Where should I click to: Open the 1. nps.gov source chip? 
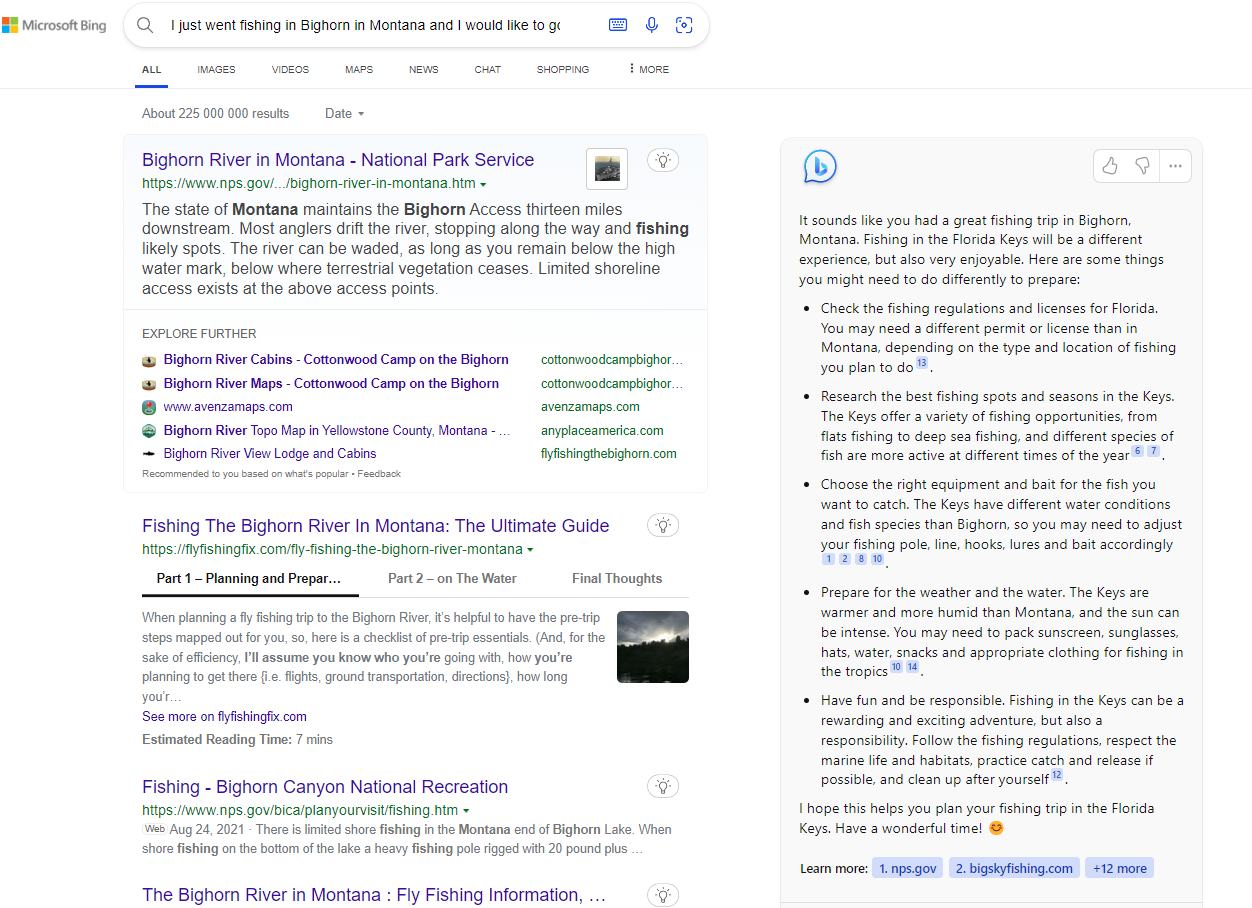908,868
